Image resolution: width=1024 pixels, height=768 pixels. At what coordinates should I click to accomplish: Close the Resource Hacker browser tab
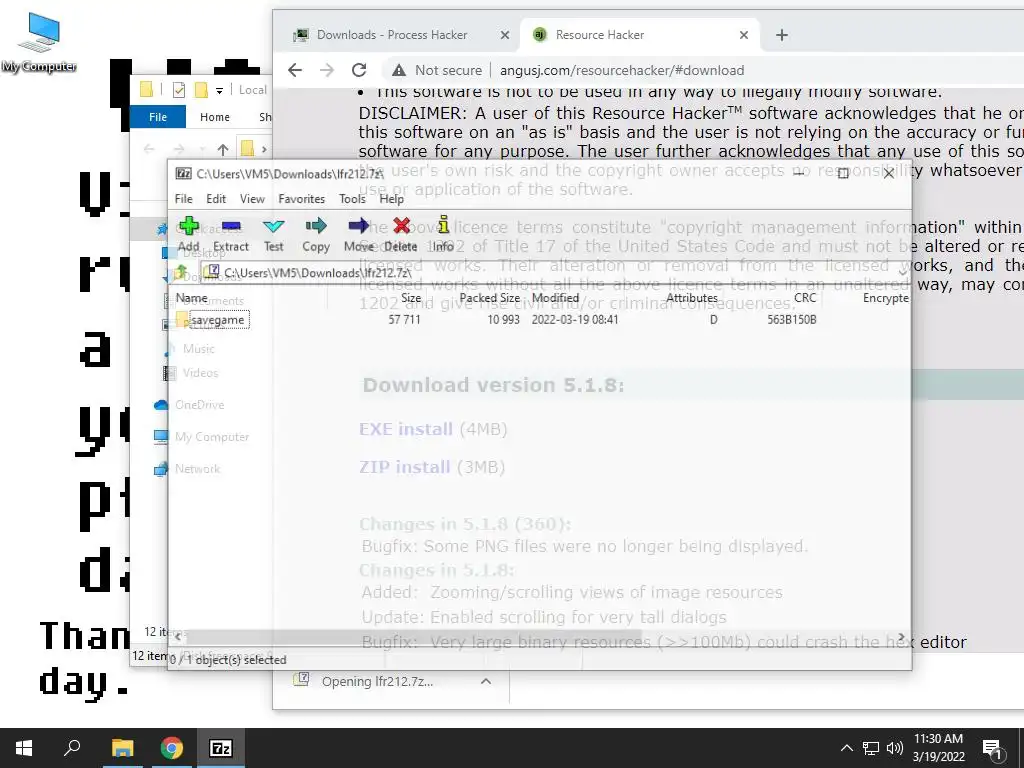pyautogui.click(x=744, y=35)
